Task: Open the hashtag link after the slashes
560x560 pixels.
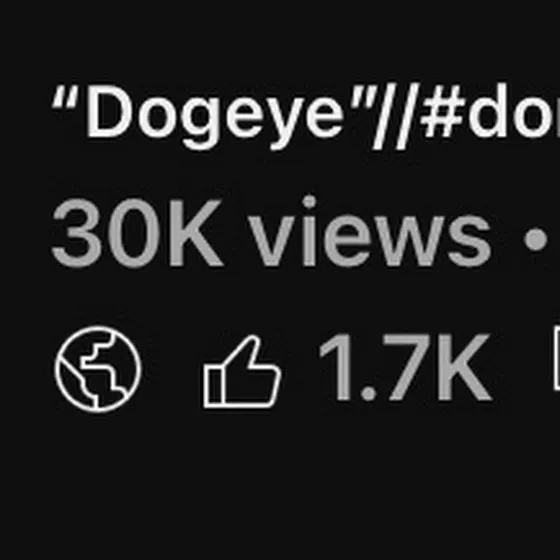Action: tap(490, 111)
